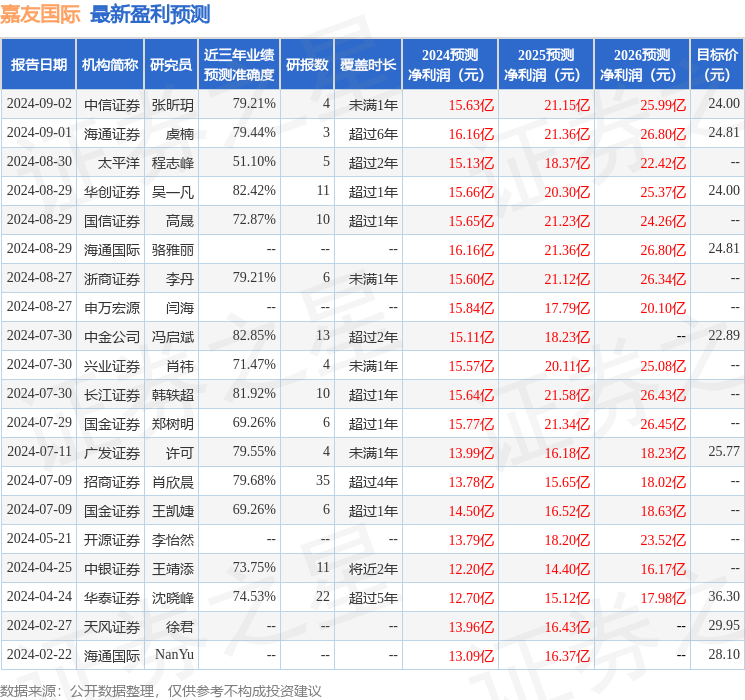This screenshot has height=700, width=745.
Task: Select the 29.95 target price cell
Action: [717, 626]
